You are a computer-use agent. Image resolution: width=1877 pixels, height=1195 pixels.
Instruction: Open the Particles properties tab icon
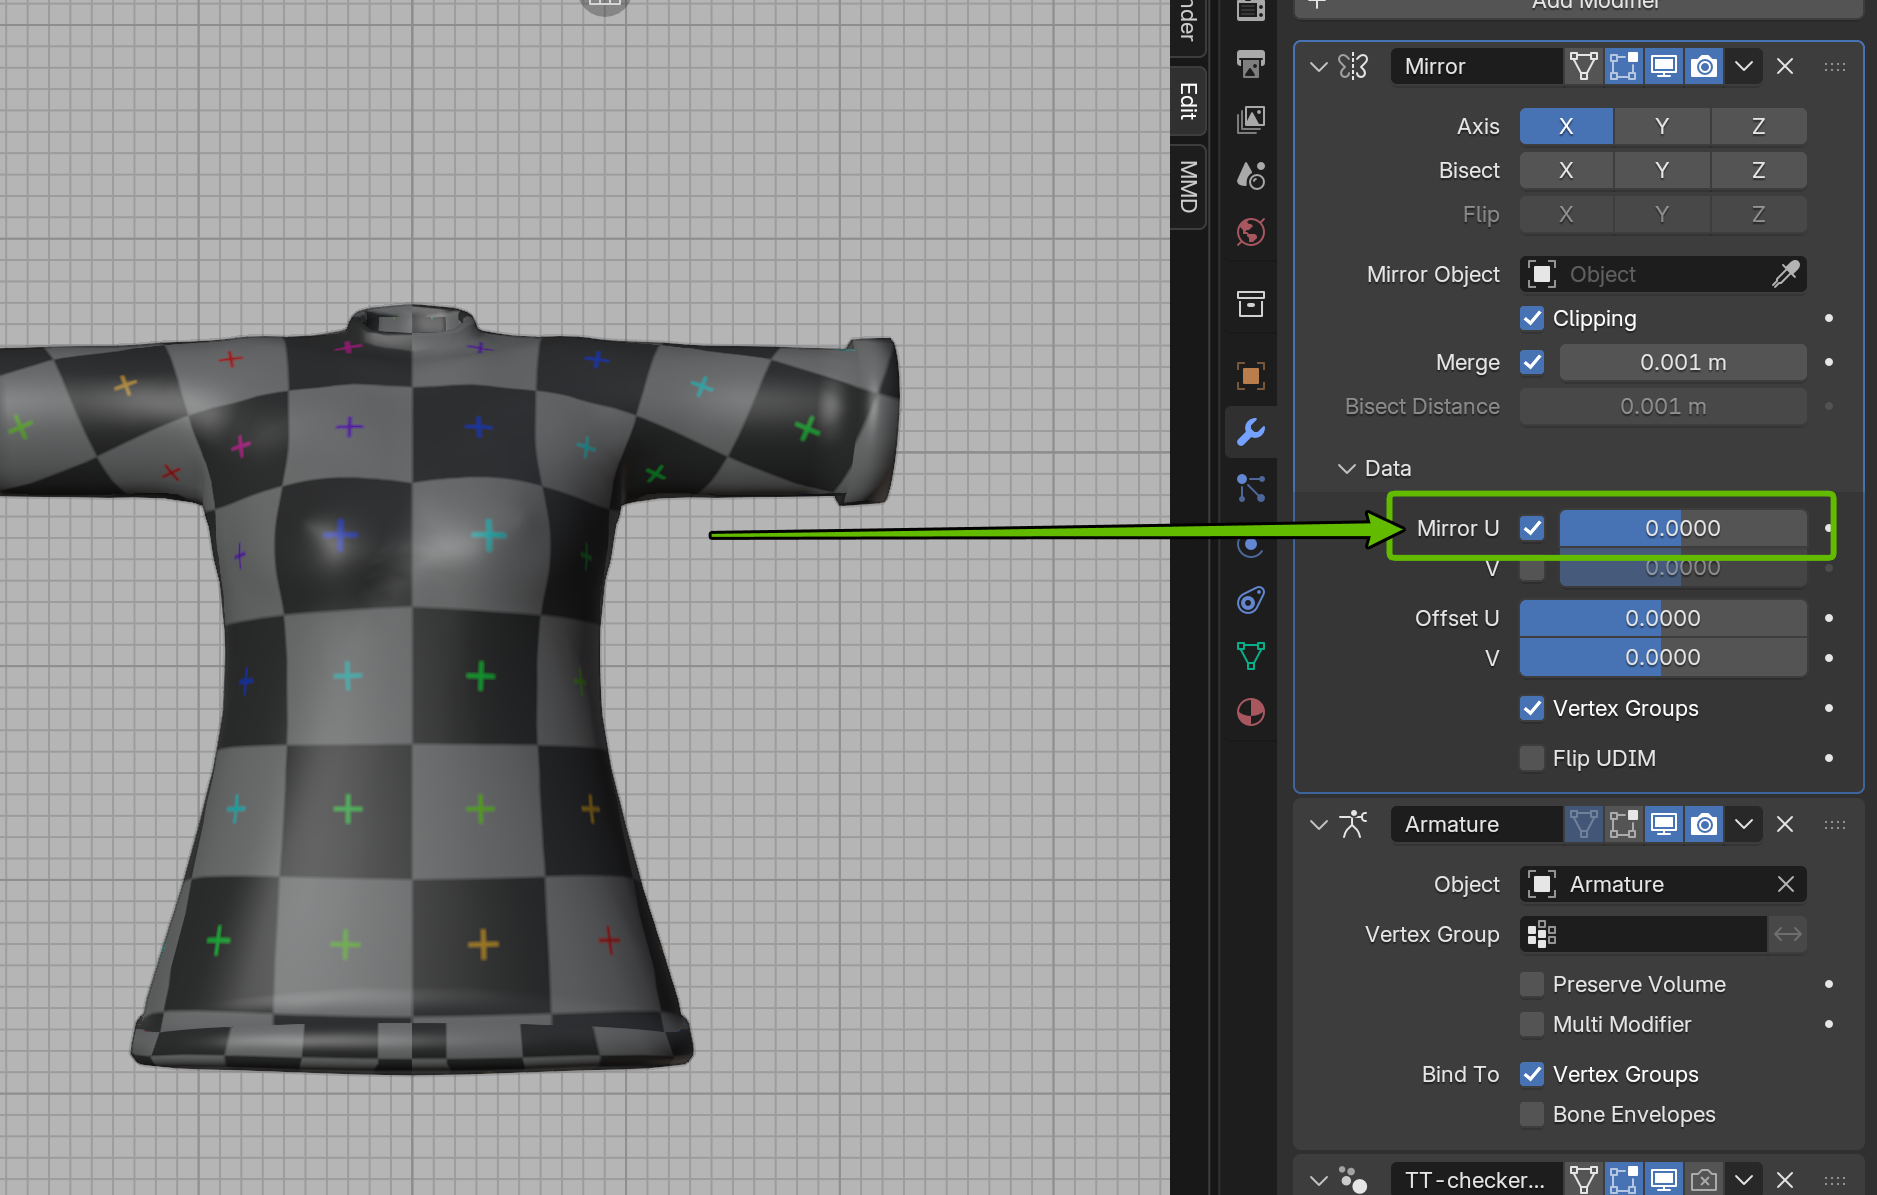tap(1250, 488)
